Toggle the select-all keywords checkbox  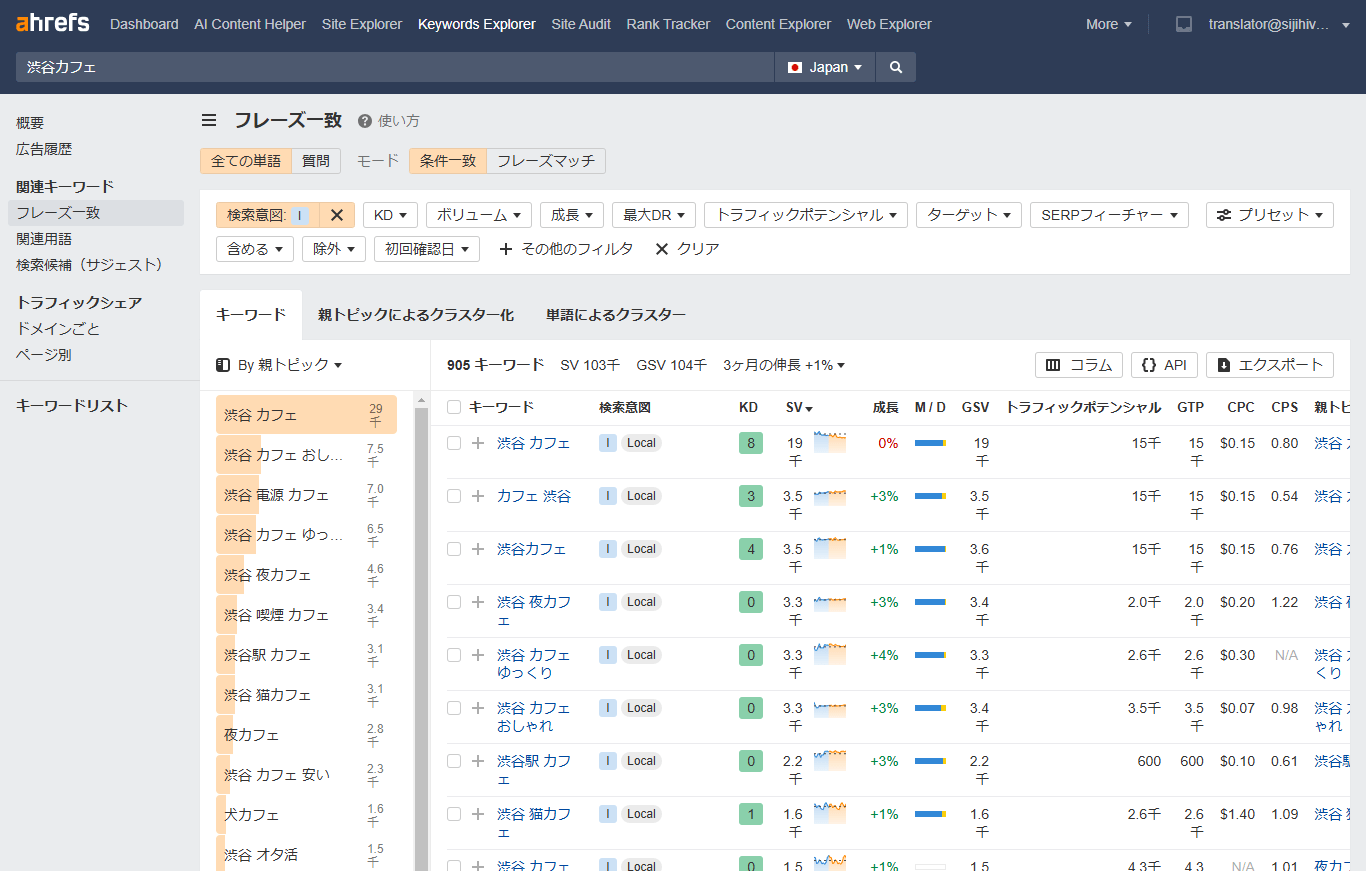pyautogui.click(x=453, y=407)
